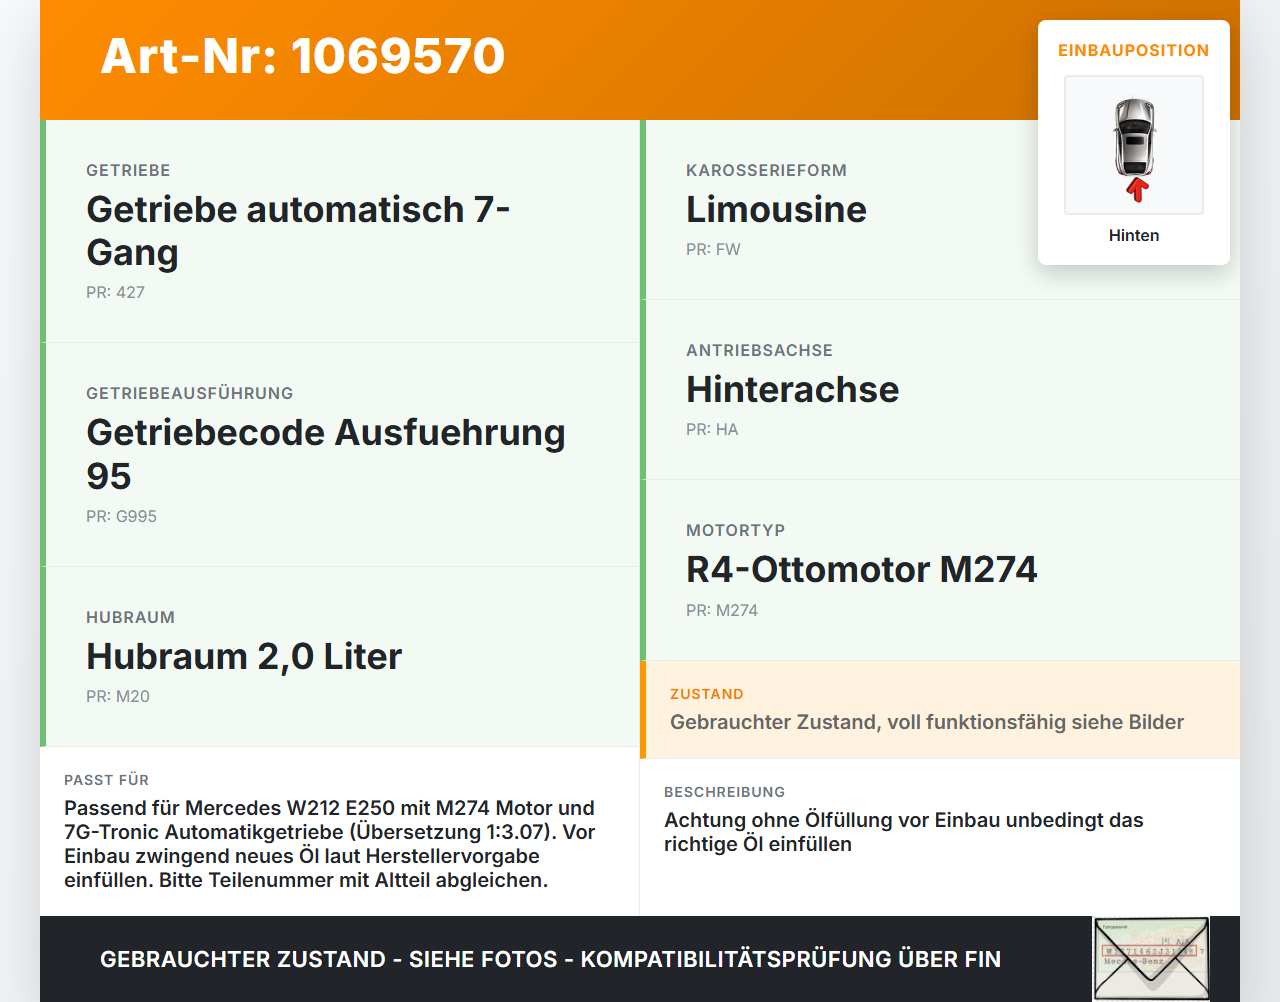Click Gebrauchter Zustand condition text
The image size is (1280, 1002).
coord(927,722)
